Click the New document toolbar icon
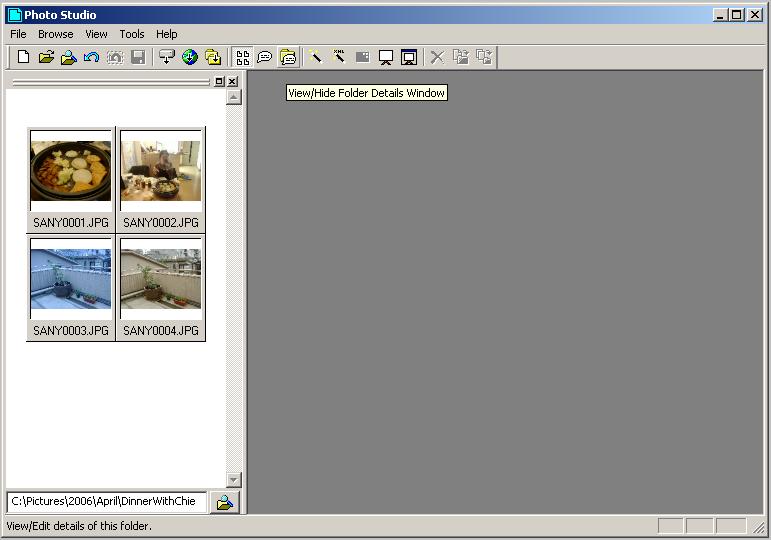 tap(23, 57)
